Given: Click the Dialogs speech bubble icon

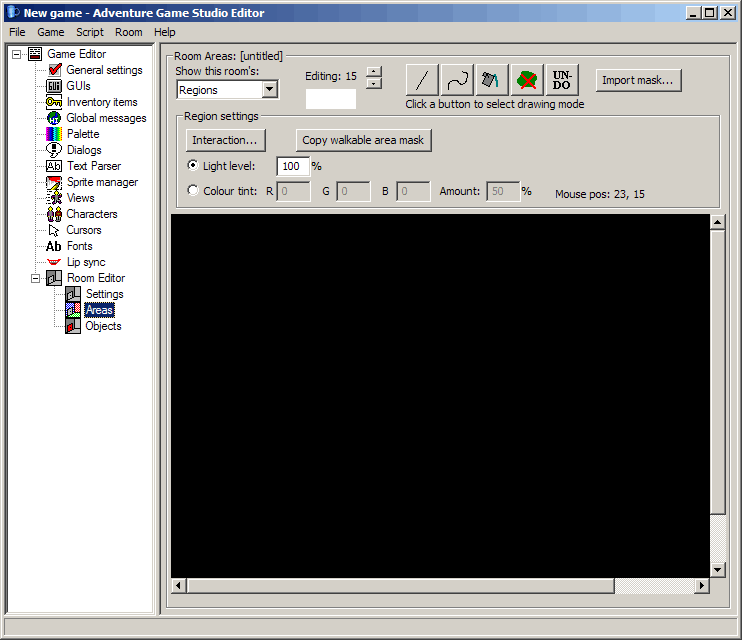Looking at the screenshot, I should (x=53, y=150).
